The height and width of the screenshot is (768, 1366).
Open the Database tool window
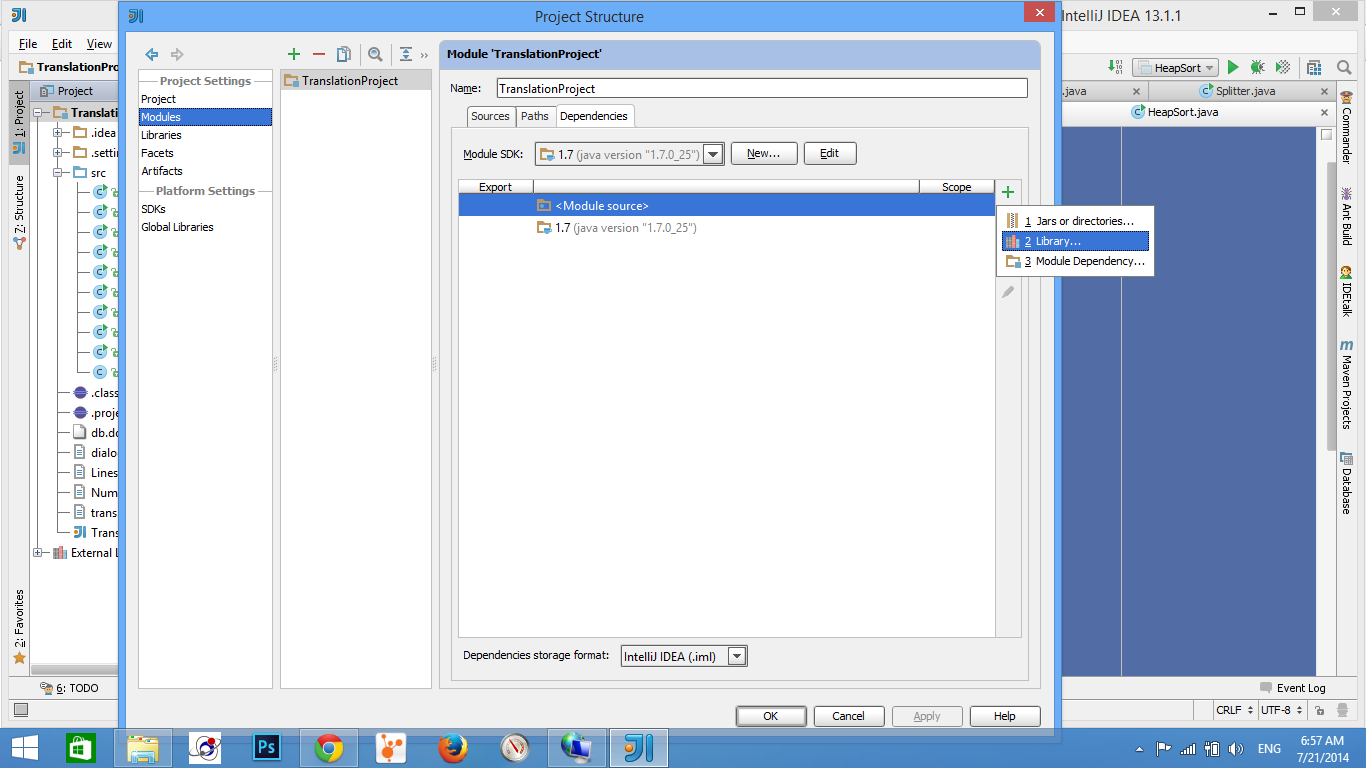click(x=1346, y=483)
